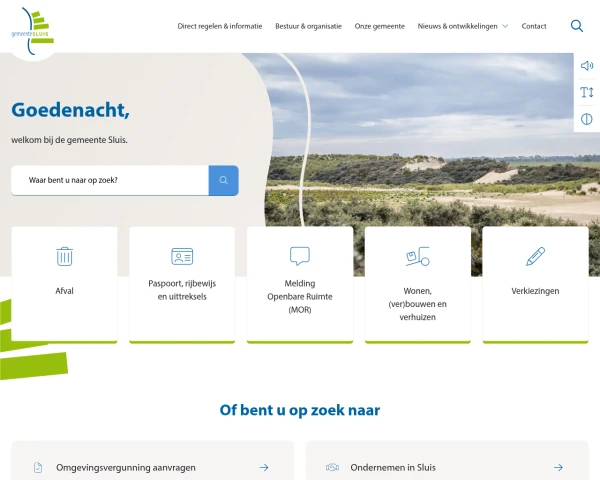Toggle the high contrast mode icon
The height and width of the screenshot is (480, 600).
coord(586,119)
